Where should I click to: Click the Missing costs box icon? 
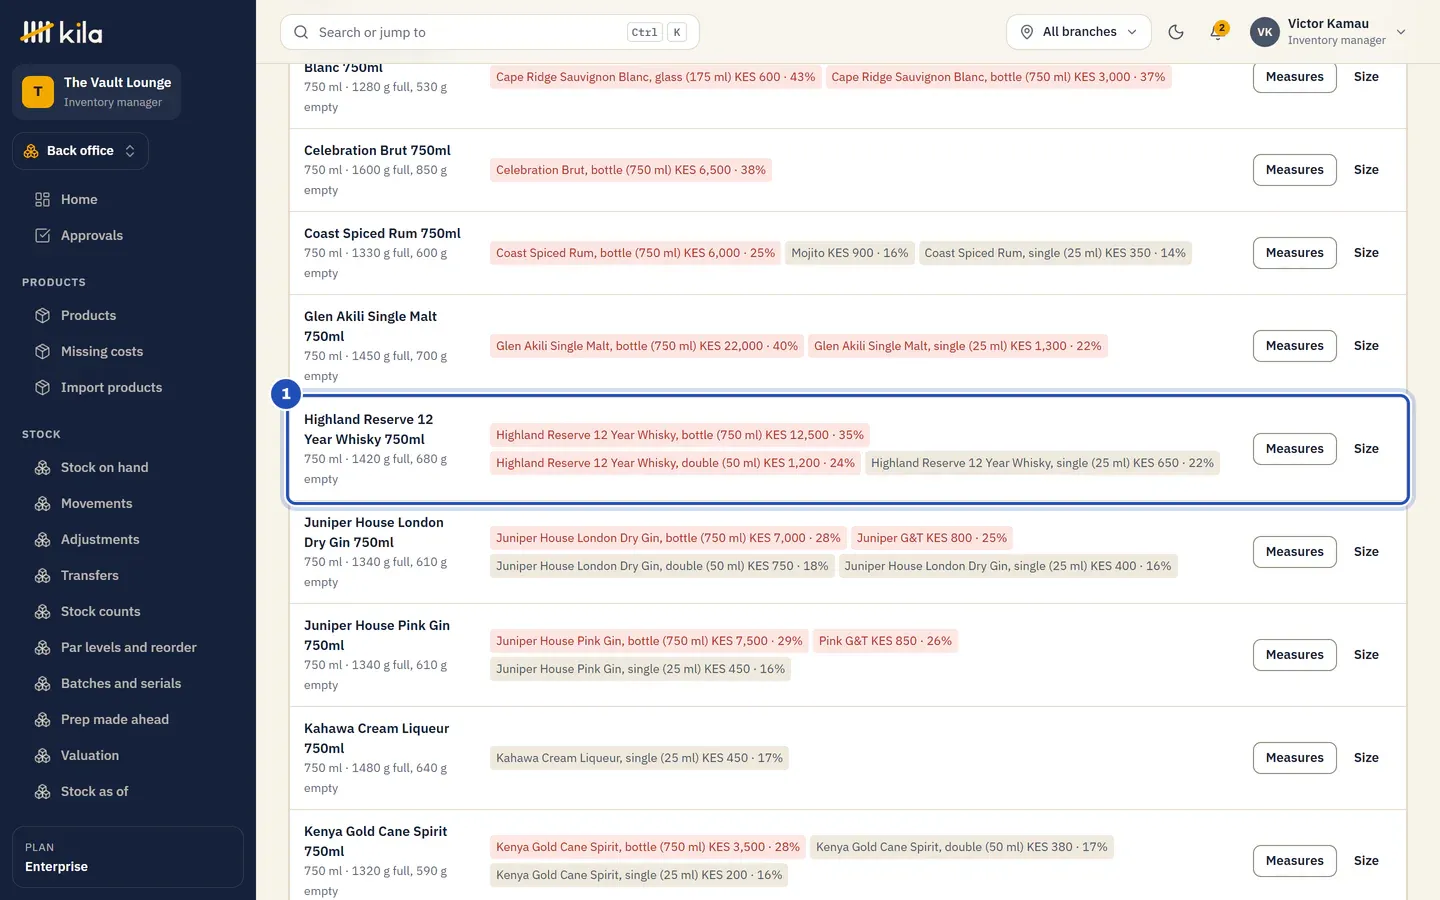point(42,351)
